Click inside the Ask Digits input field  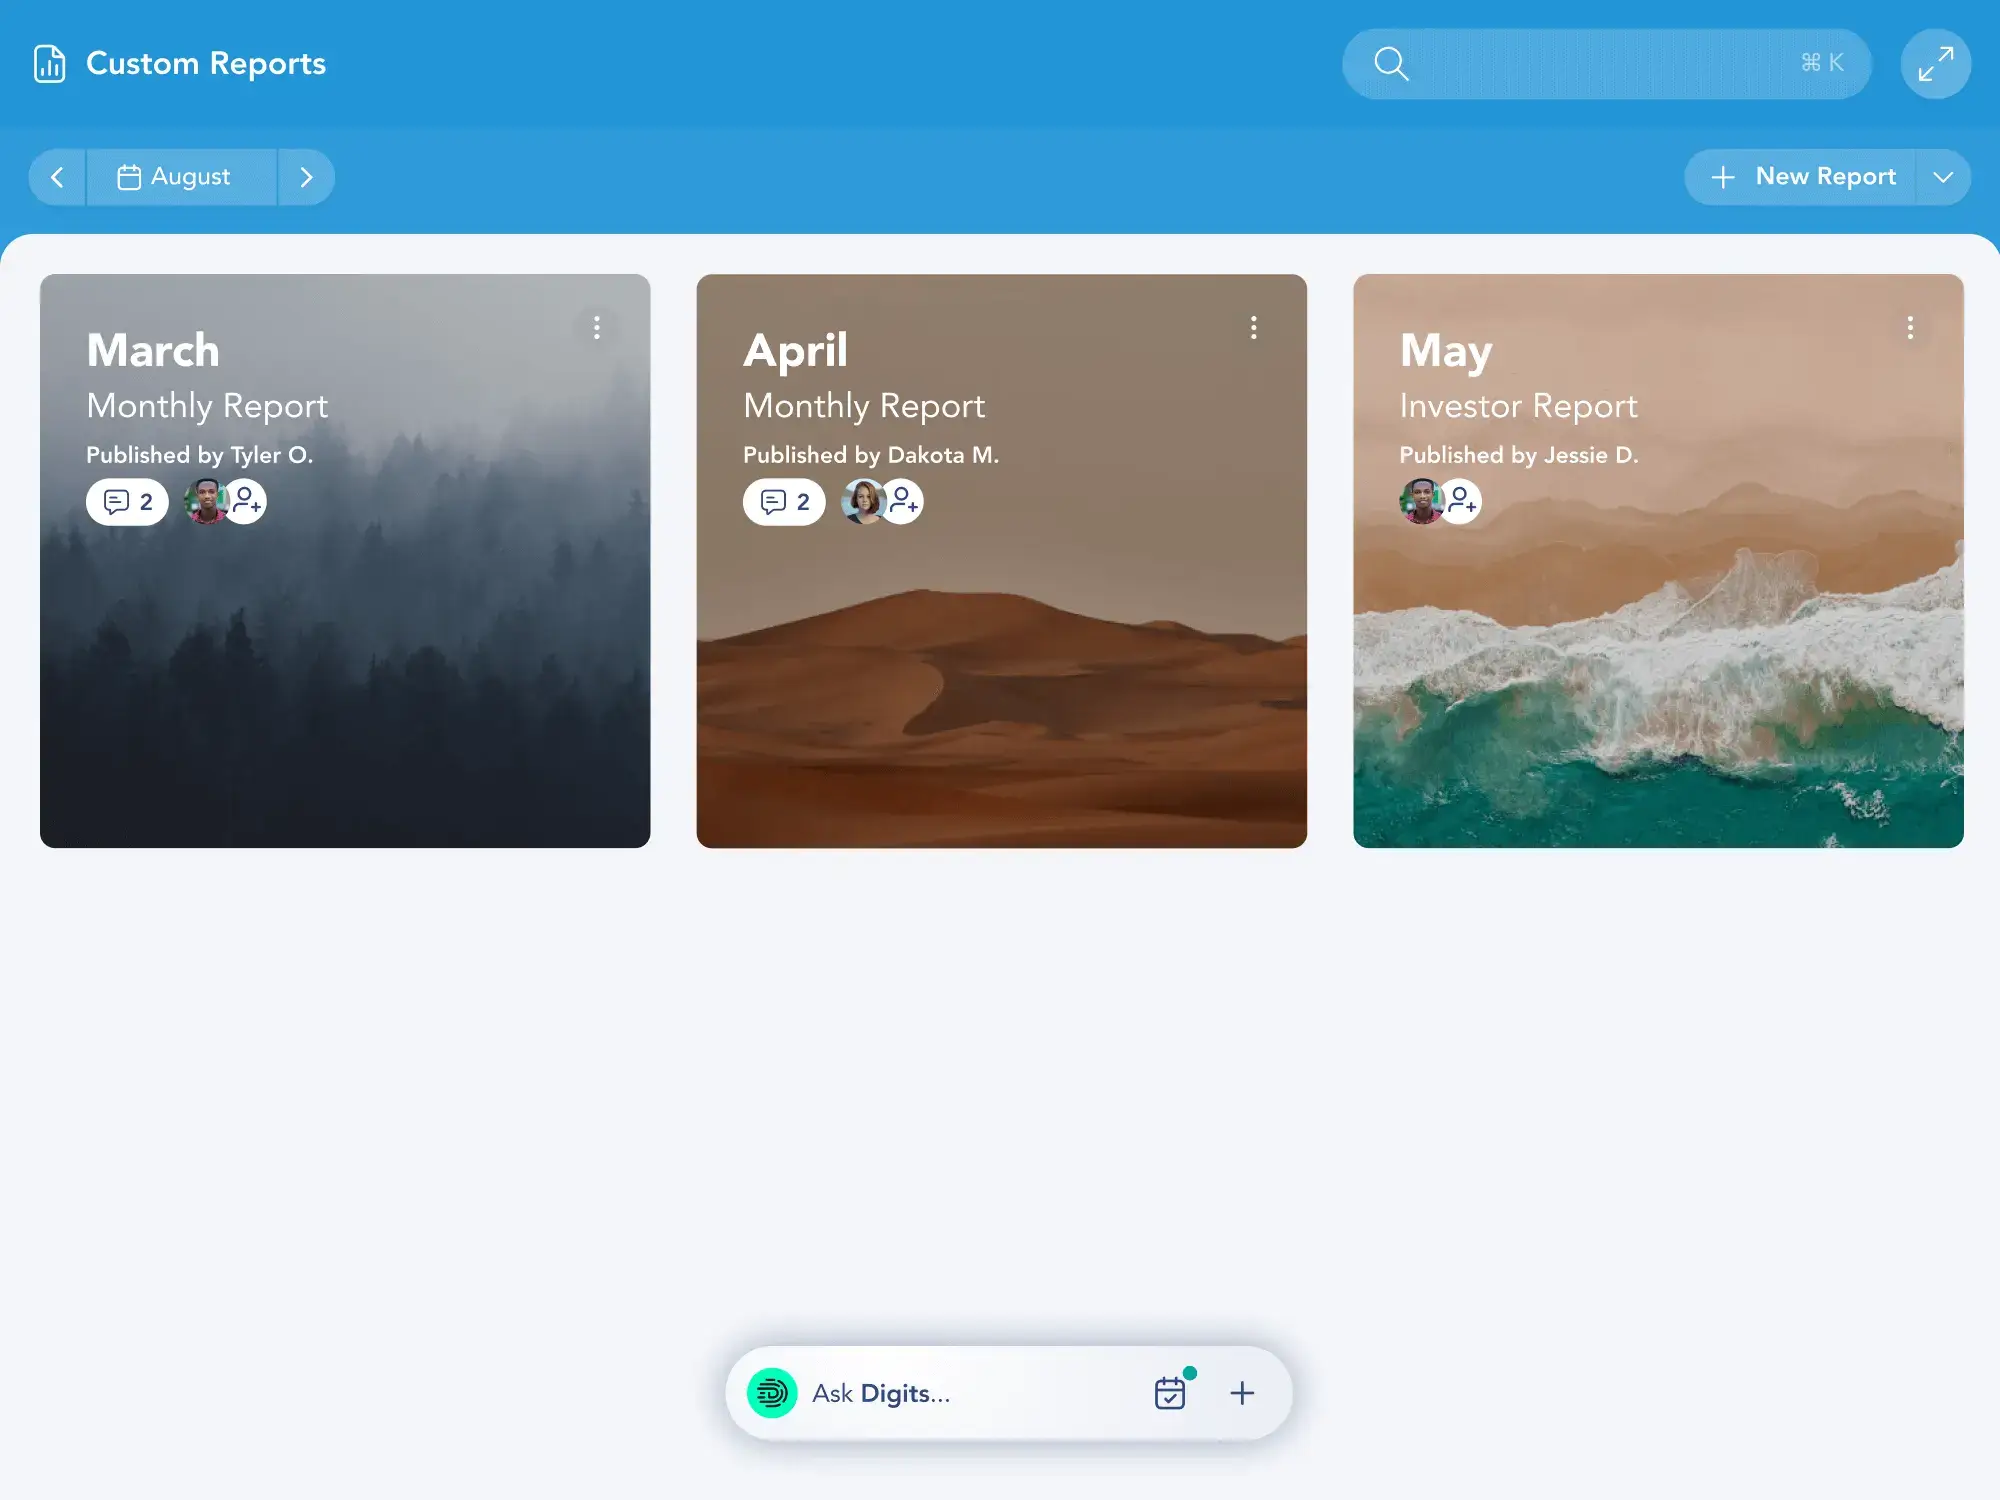click(x=950, y=1392)
